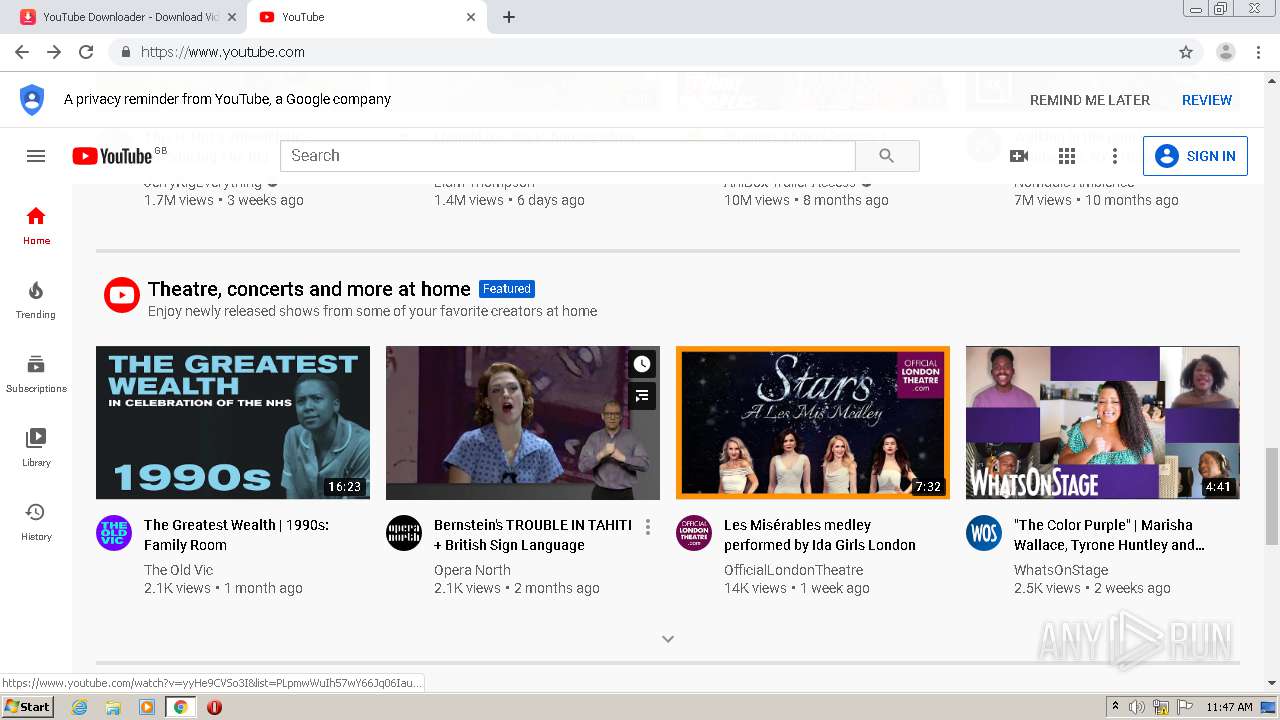Click the page vertical scrollbar thumb
Screen dimensions: 1280x720
1272,496
